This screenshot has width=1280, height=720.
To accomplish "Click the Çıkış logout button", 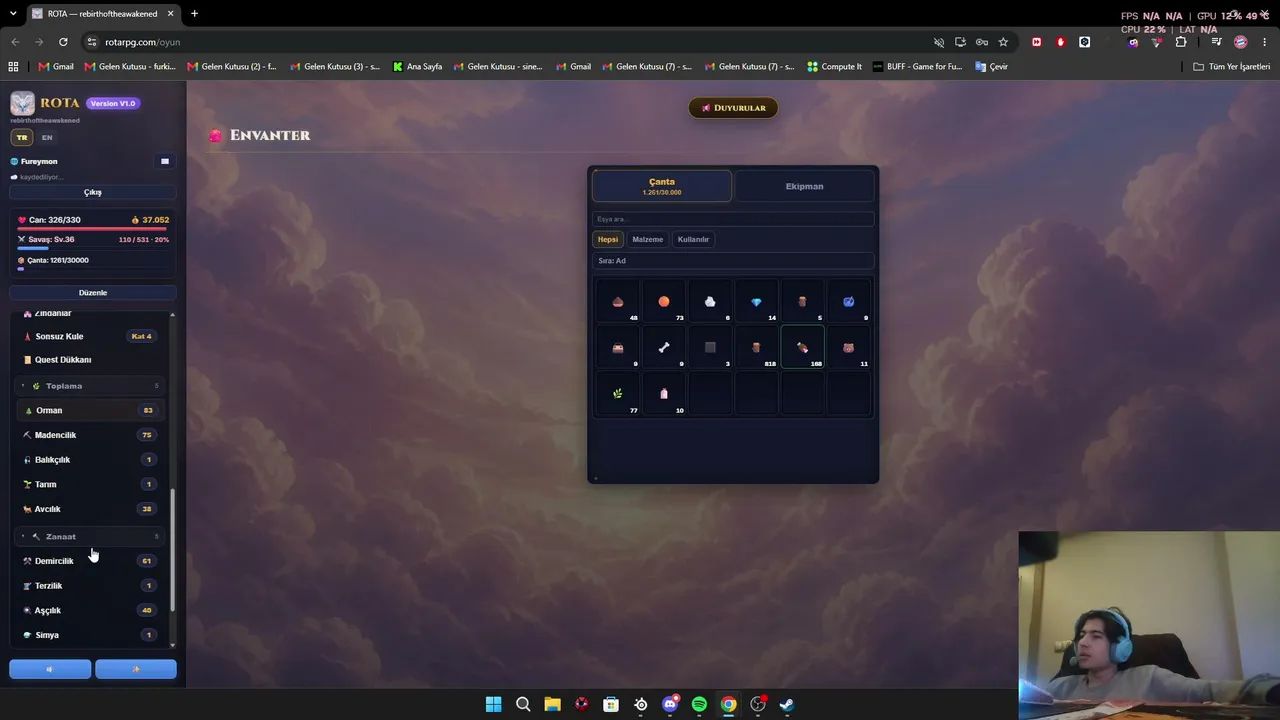I will click(x=93, y=192).
